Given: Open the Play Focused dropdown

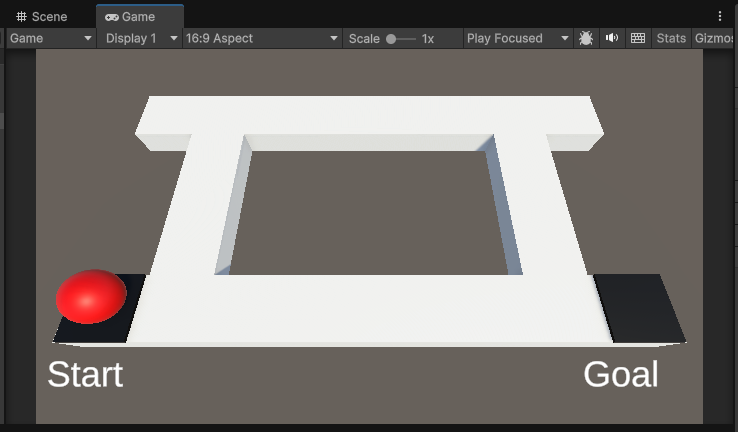Looking at the screenshot, I should pos(516,38).
